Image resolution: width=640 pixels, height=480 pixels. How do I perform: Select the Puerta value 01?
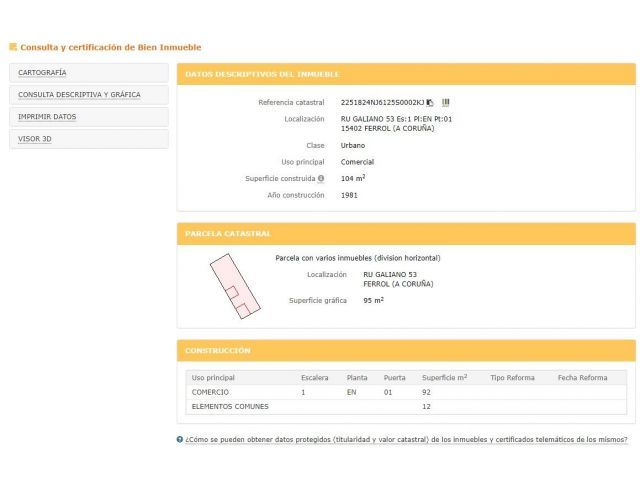tap(388, 392)
